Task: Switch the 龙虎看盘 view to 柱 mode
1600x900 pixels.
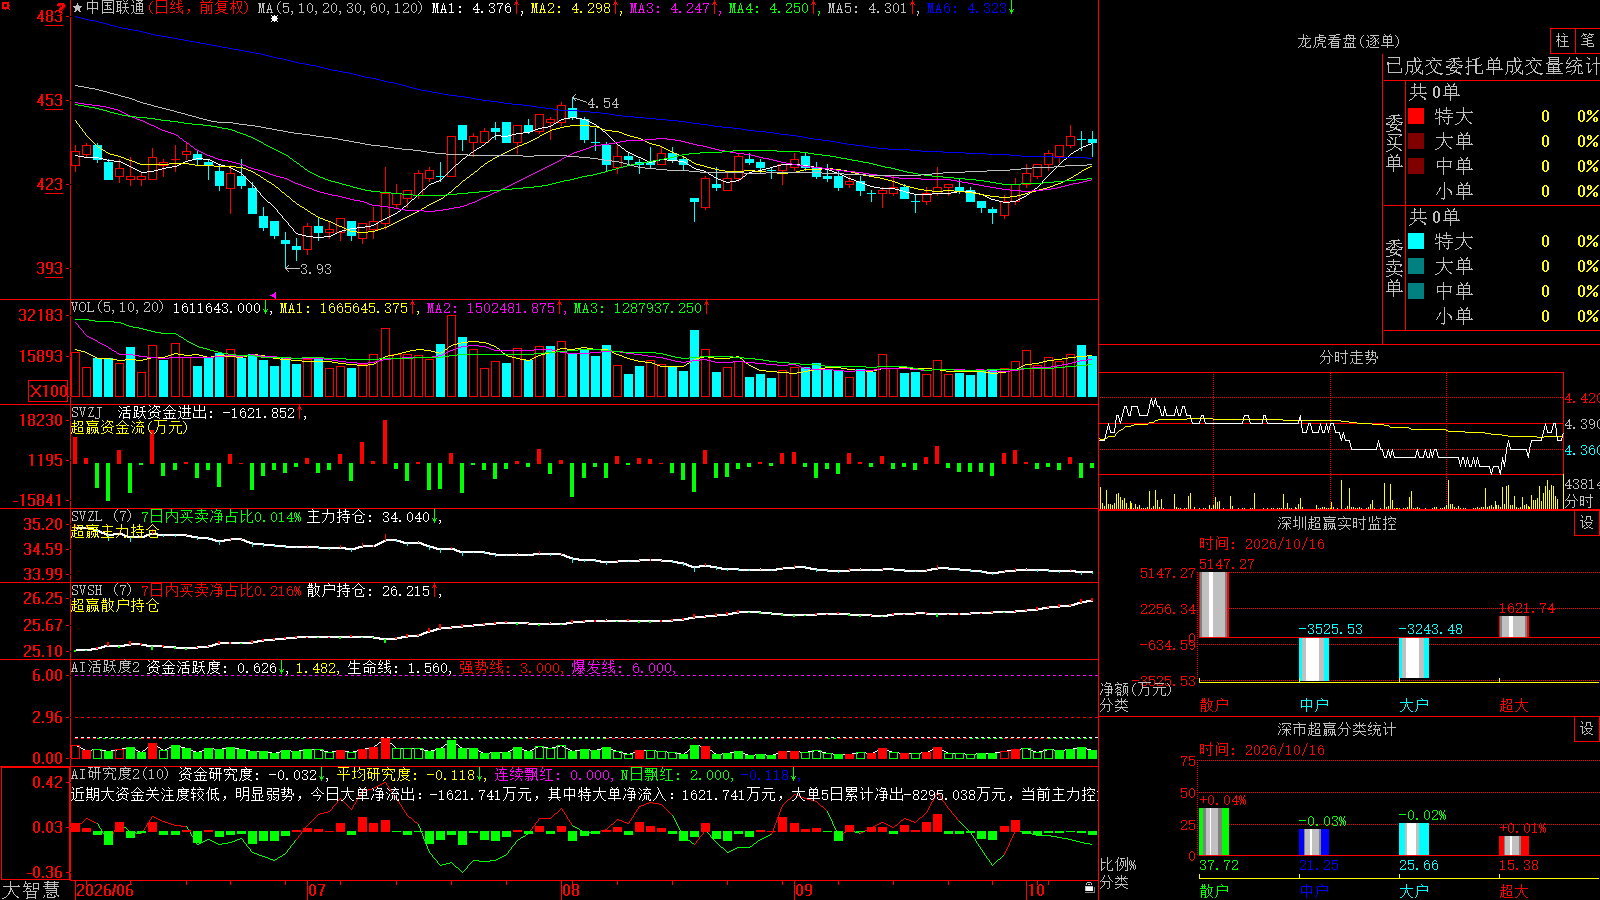Action: (1562, 40)
